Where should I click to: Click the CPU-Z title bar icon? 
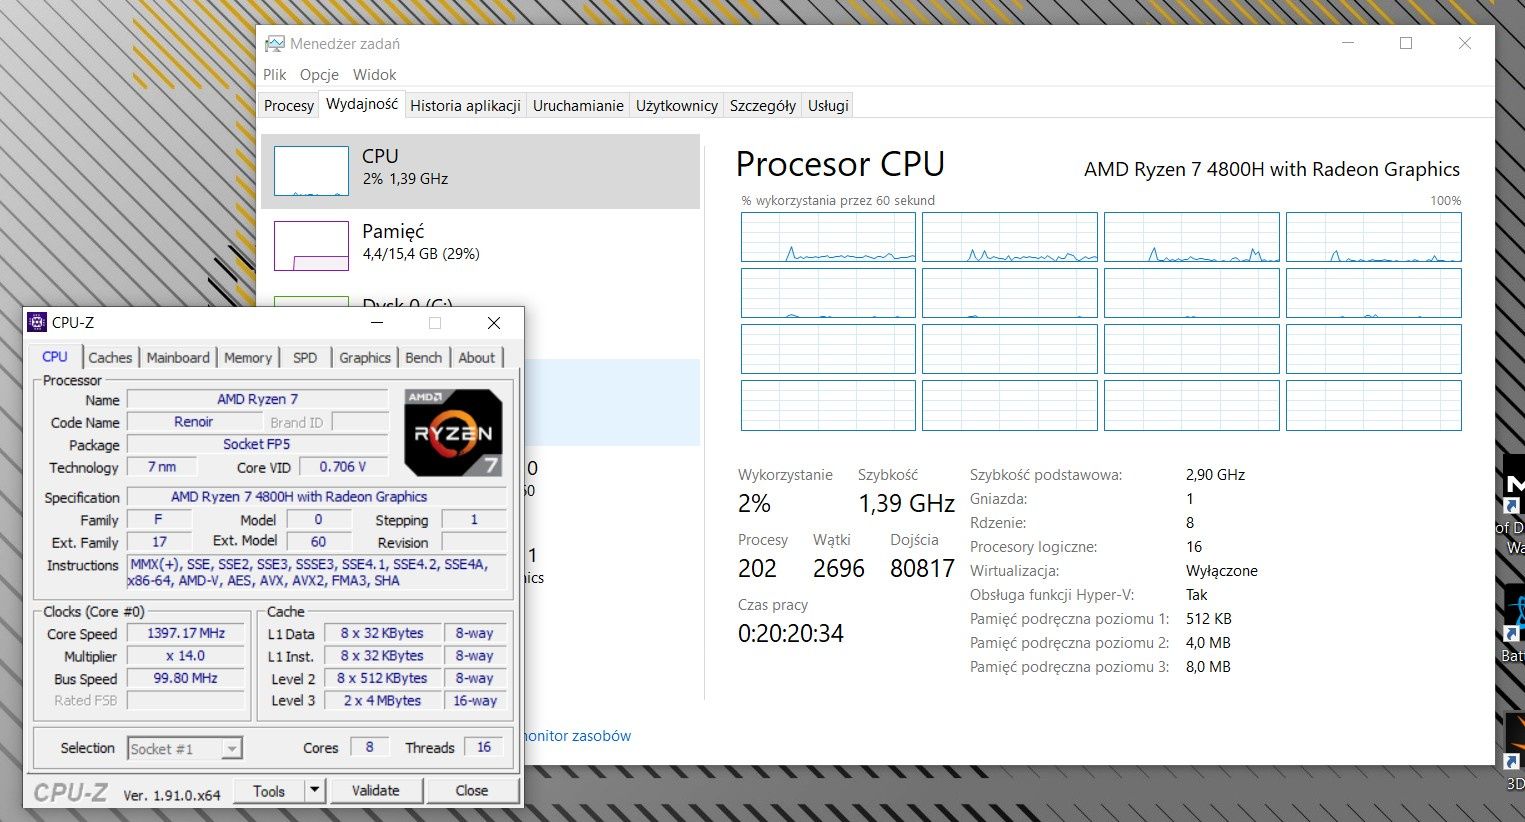pos(37,322)
